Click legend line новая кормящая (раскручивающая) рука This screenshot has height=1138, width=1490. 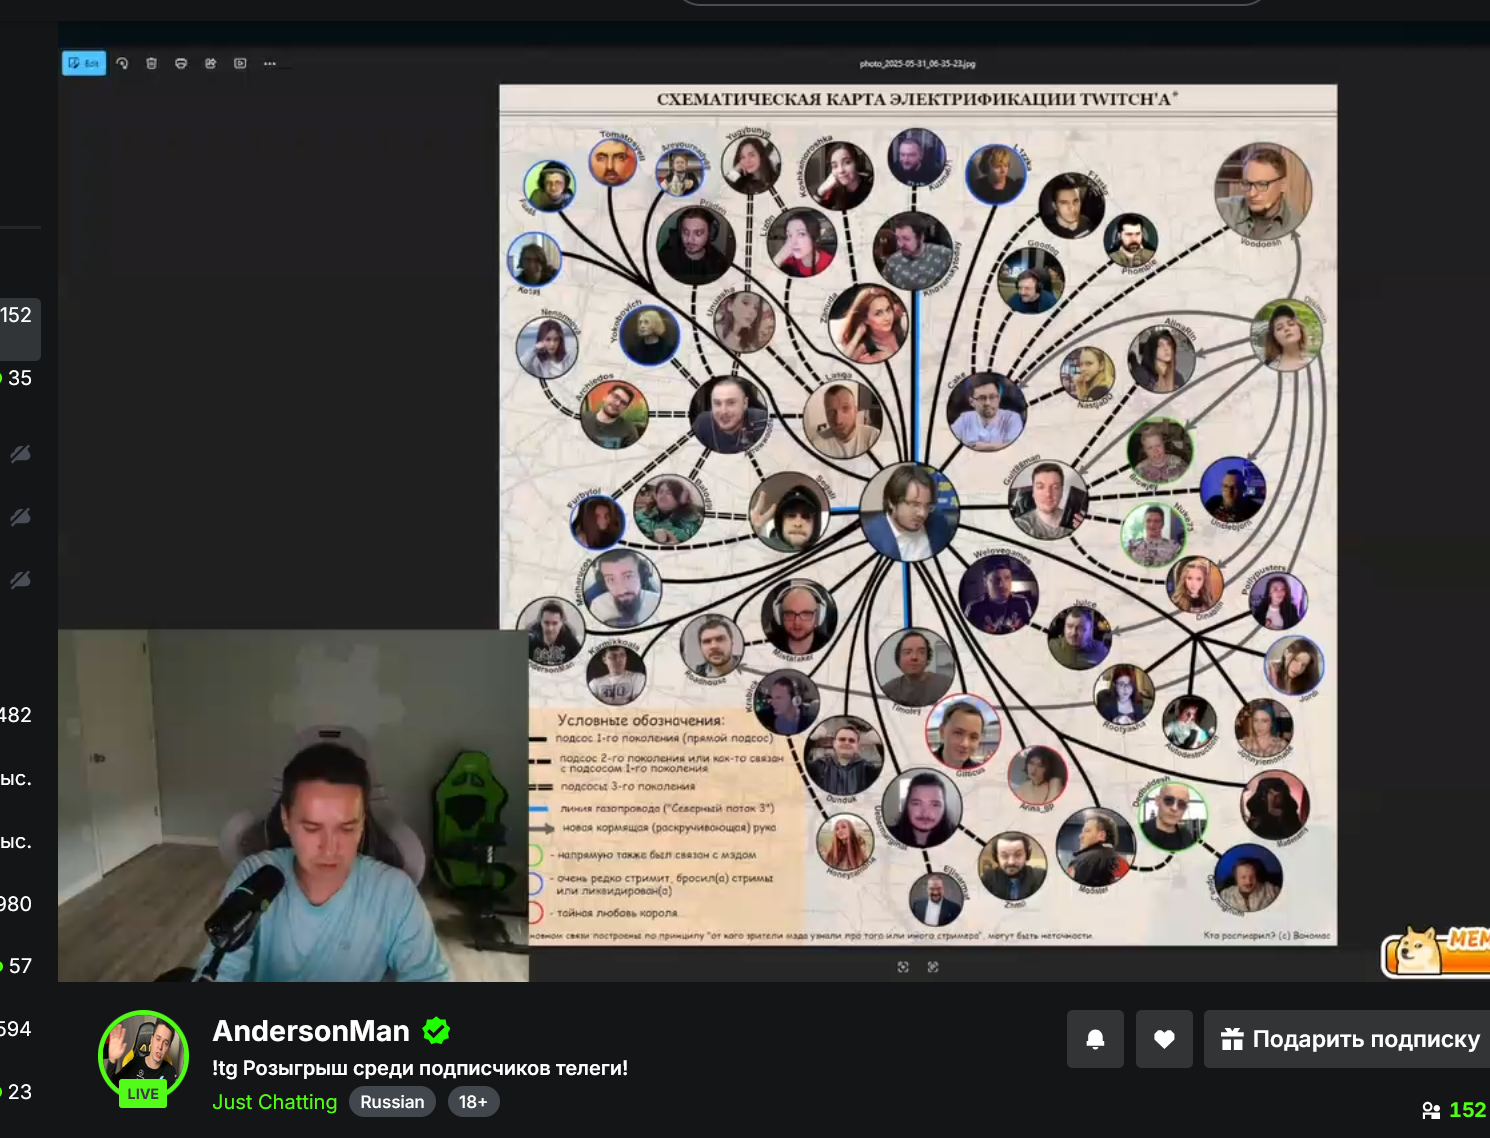coord(669,828)
